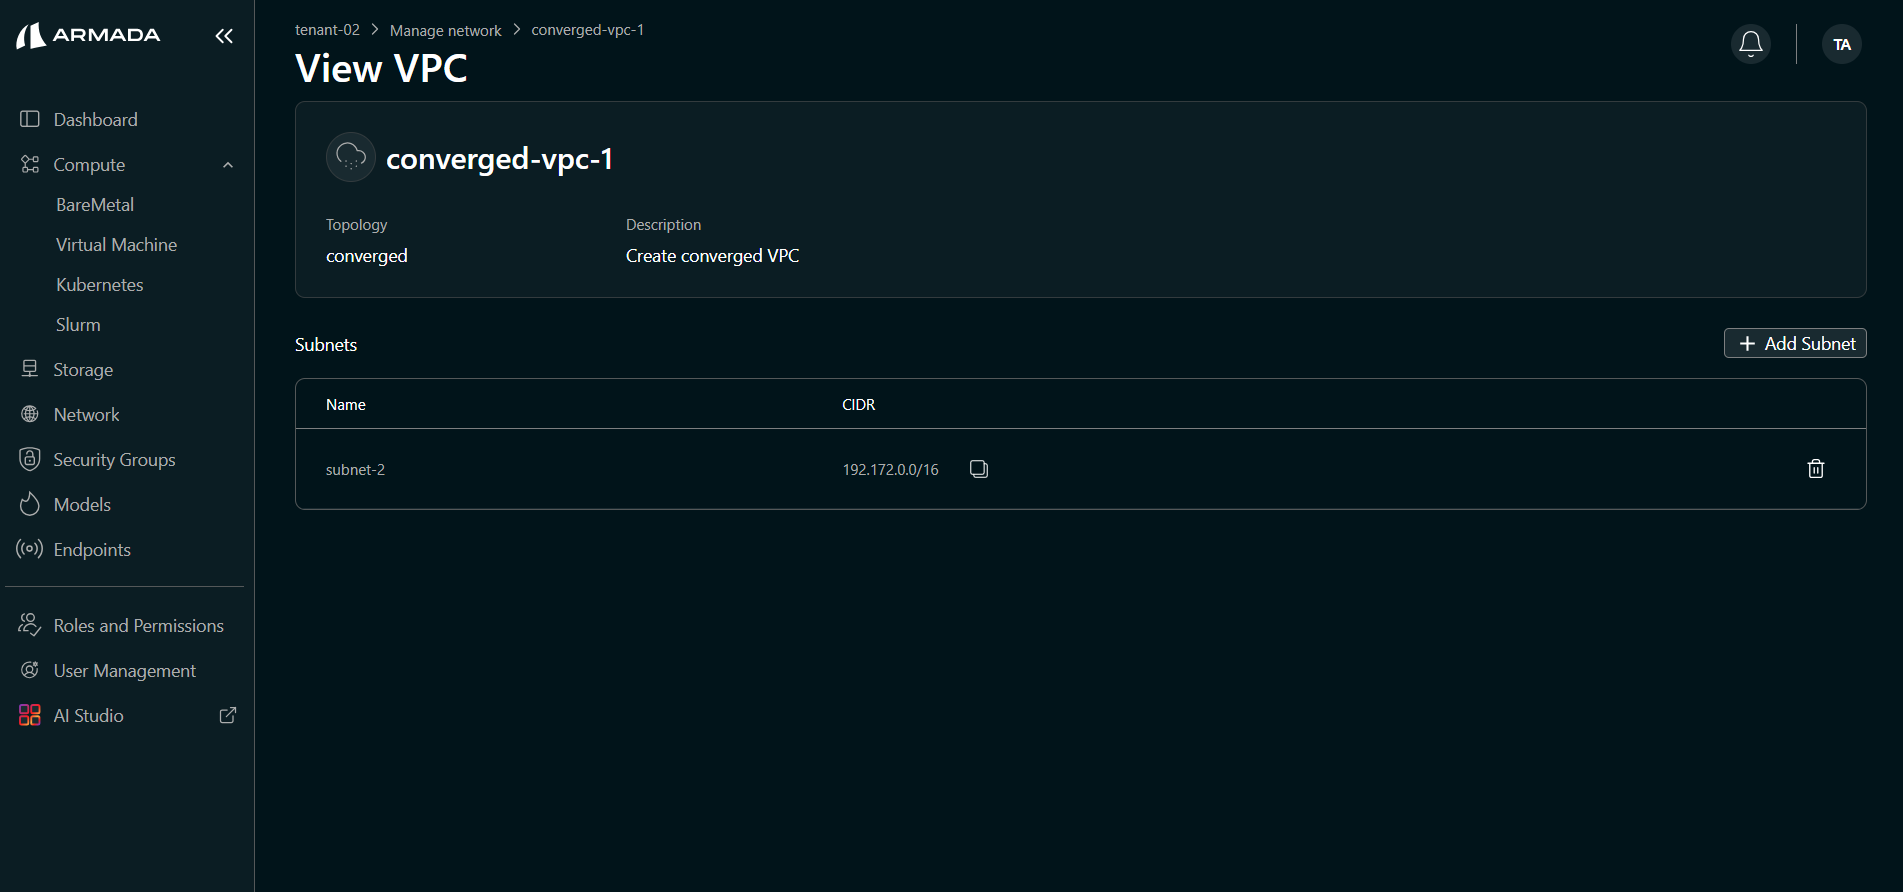1903x892 pixels.
Task: Open User Management page
Action: coord(125,670)
